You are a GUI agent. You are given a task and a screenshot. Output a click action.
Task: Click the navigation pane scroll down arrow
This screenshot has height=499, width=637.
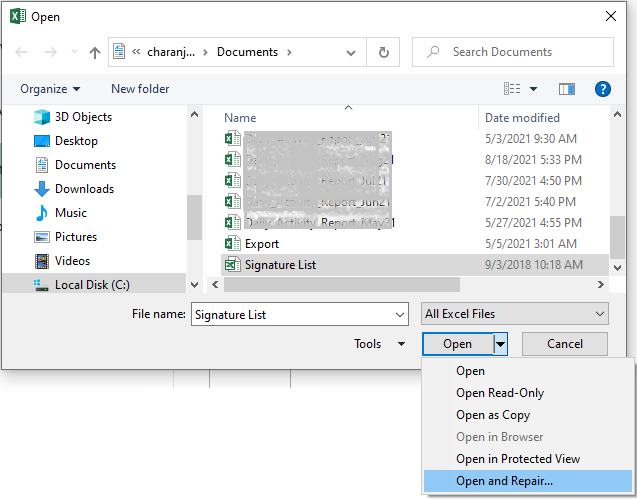(195, 285)
